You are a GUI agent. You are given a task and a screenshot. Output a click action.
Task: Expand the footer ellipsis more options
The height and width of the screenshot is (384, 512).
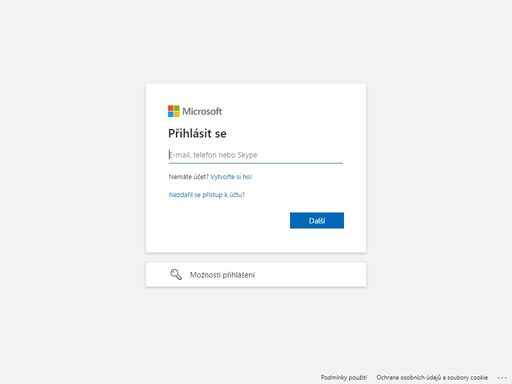[502, 378]
